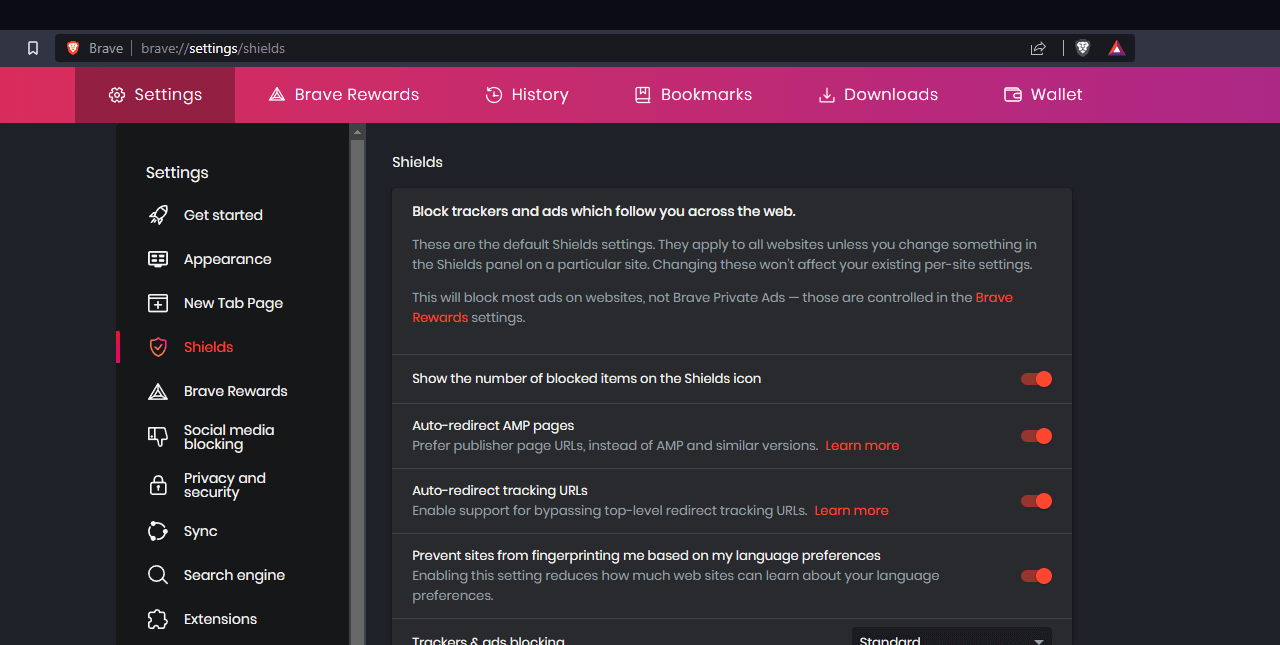The width and height of the screenshot is (1280, 645).
Task: Switch to the Brave Rewards tab label
Action: 357,95
